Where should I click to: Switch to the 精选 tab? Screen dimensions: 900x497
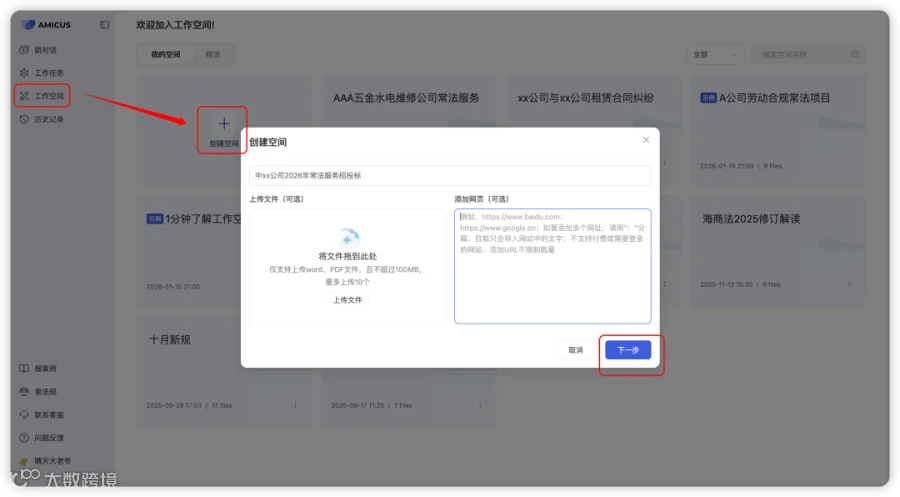point(213,55)
